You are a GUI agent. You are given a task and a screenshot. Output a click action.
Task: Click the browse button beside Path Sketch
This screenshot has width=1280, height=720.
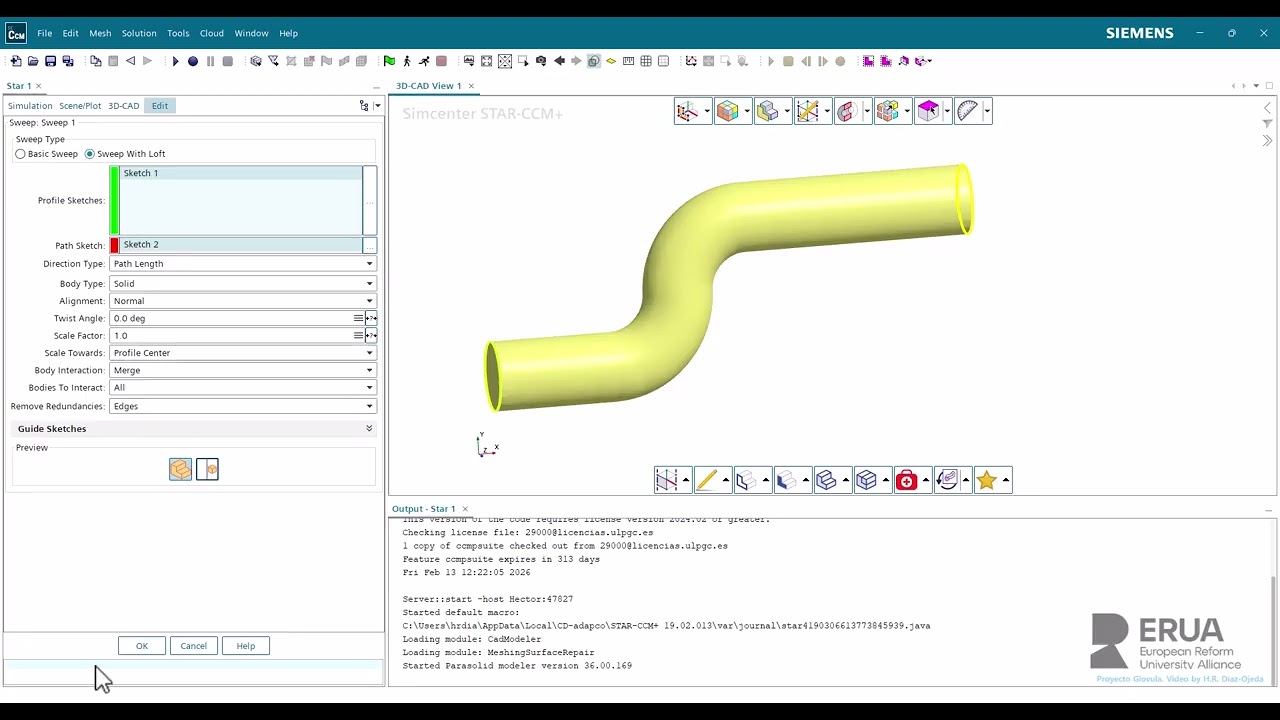point(370,245)
